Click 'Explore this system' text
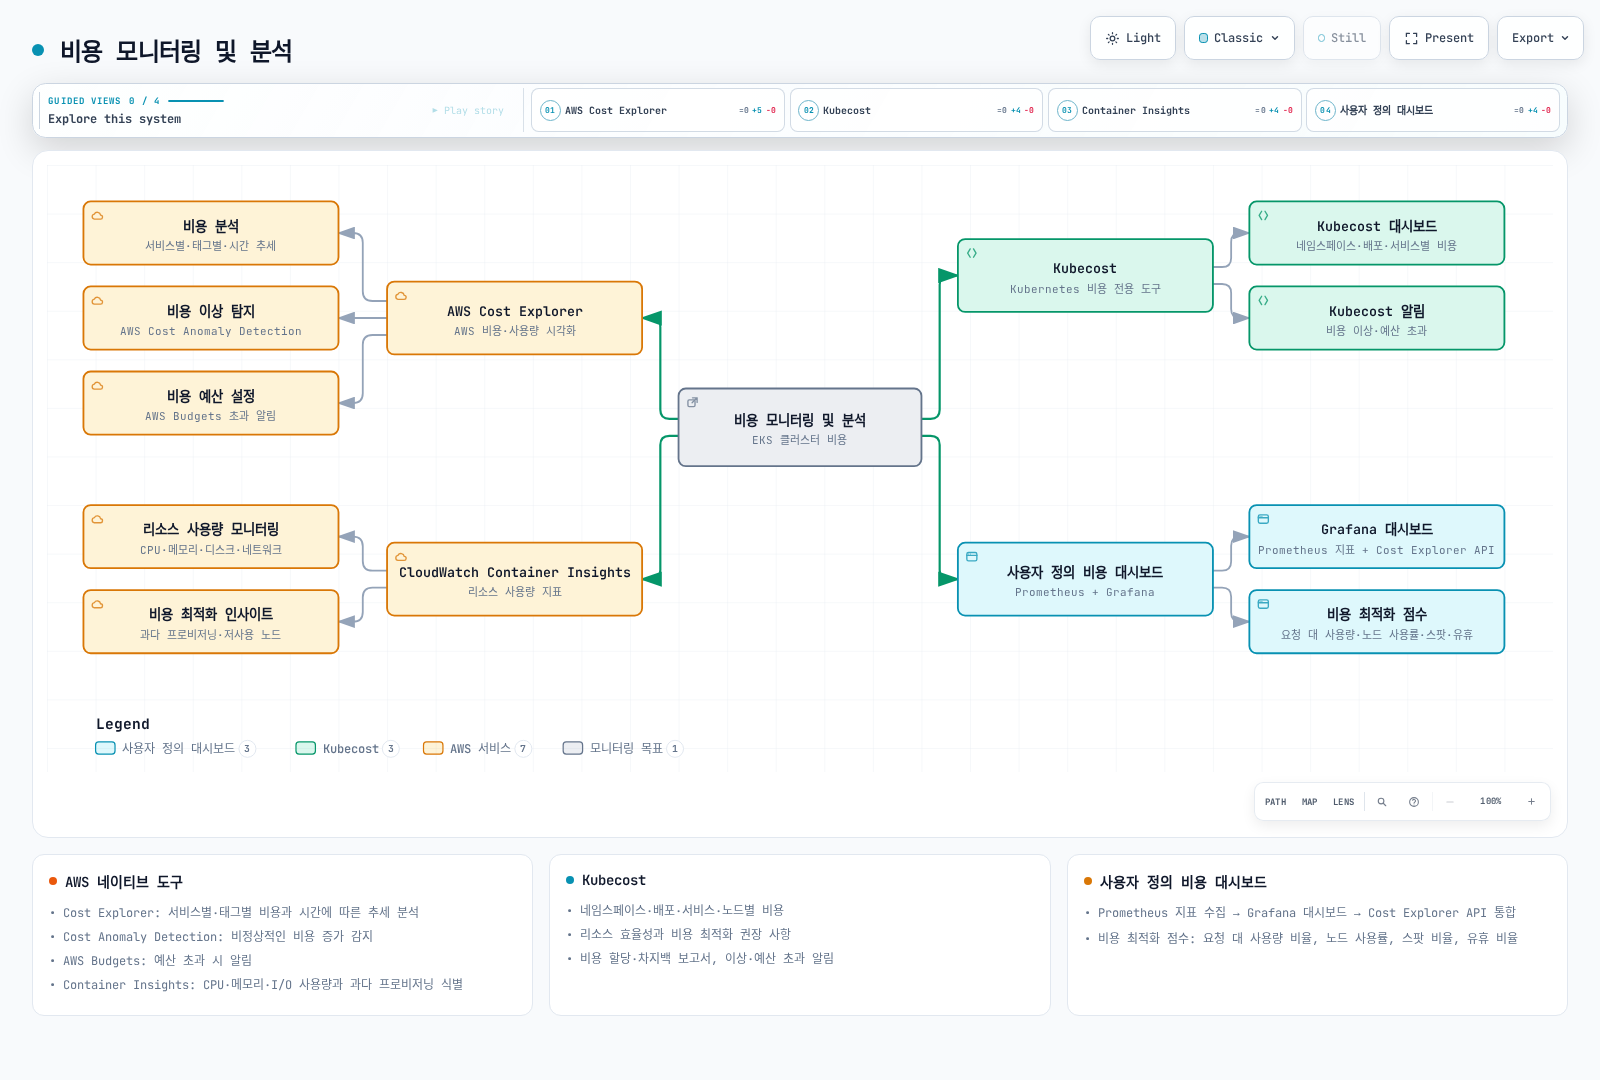 click(115, 119)
